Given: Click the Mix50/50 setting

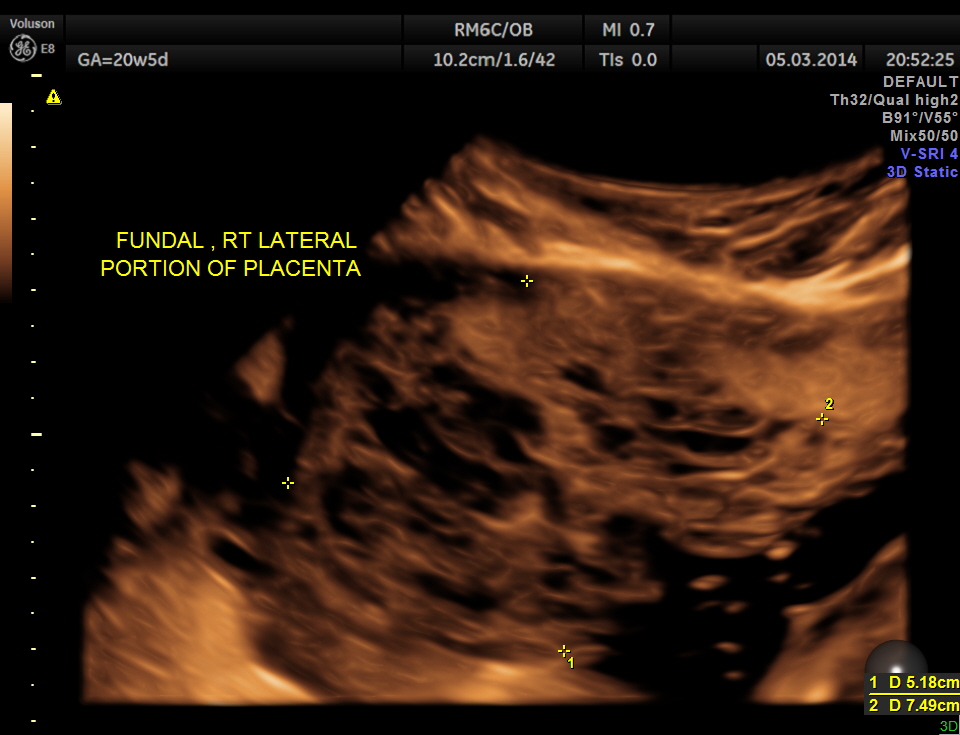Looking at the screenshot, I should [923, 136].
